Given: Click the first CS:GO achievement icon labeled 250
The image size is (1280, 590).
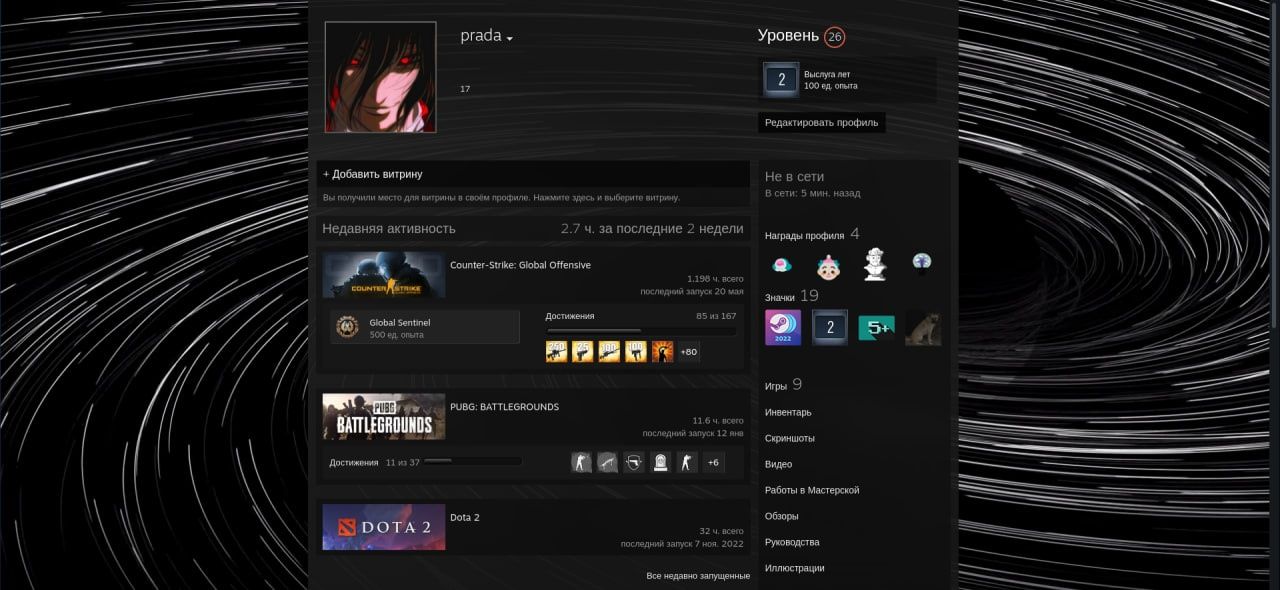Looking at the screenshot, I should click(x=557, y=351).
